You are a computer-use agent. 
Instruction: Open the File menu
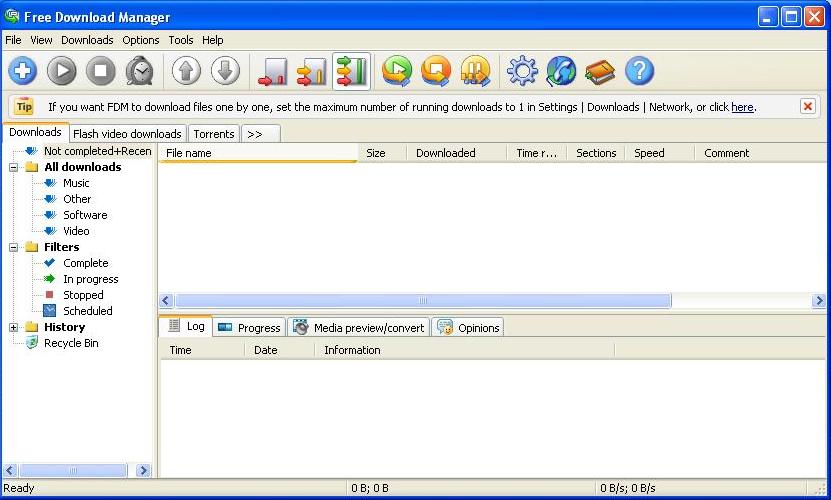pos(13,40)
